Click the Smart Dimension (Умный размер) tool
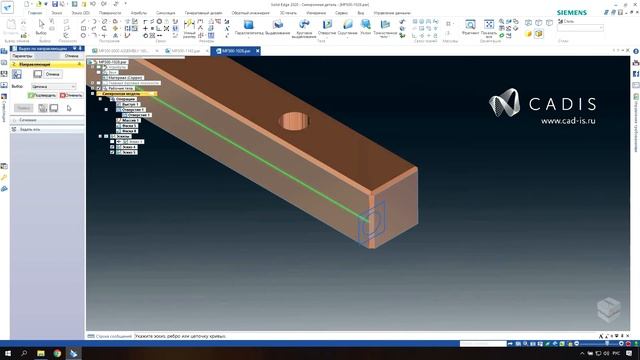This screenshot has height=360, width=640. point(189,29)
